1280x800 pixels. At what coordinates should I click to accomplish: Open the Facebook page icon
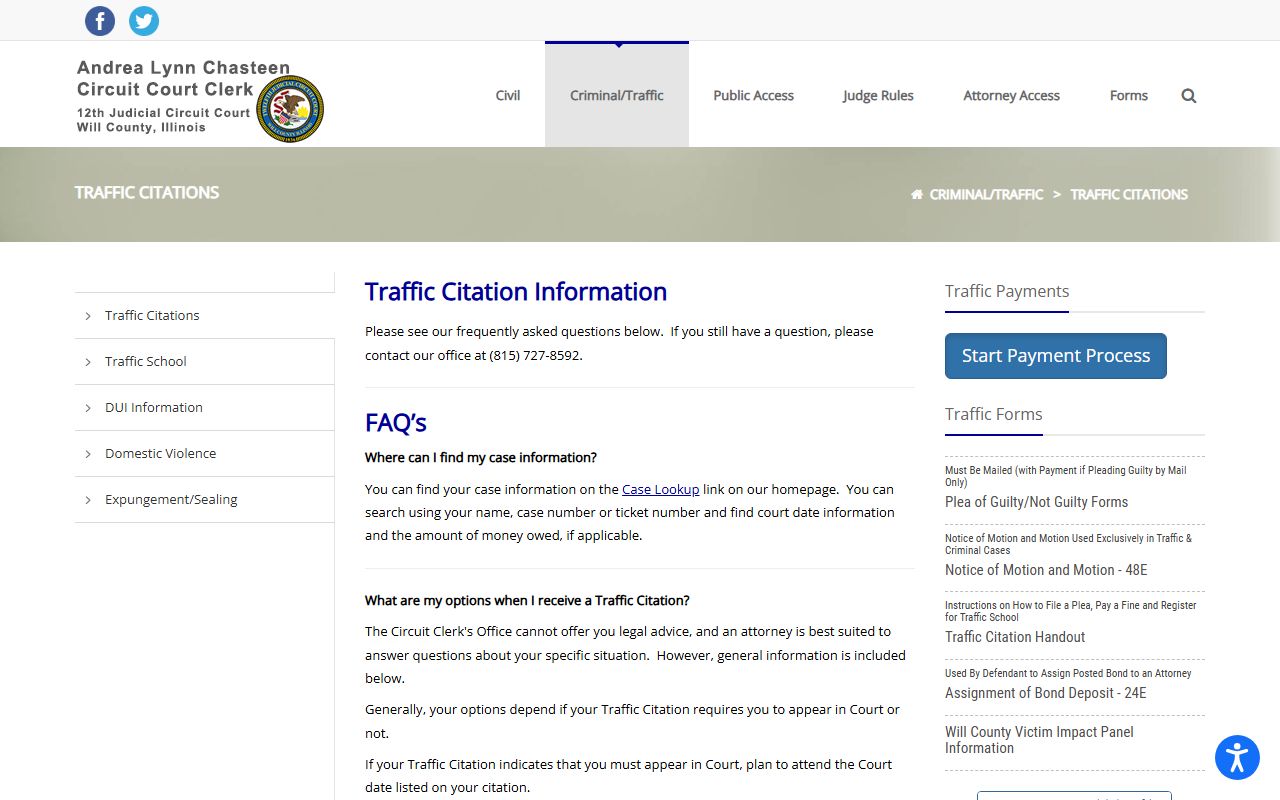tap(100, 21)
